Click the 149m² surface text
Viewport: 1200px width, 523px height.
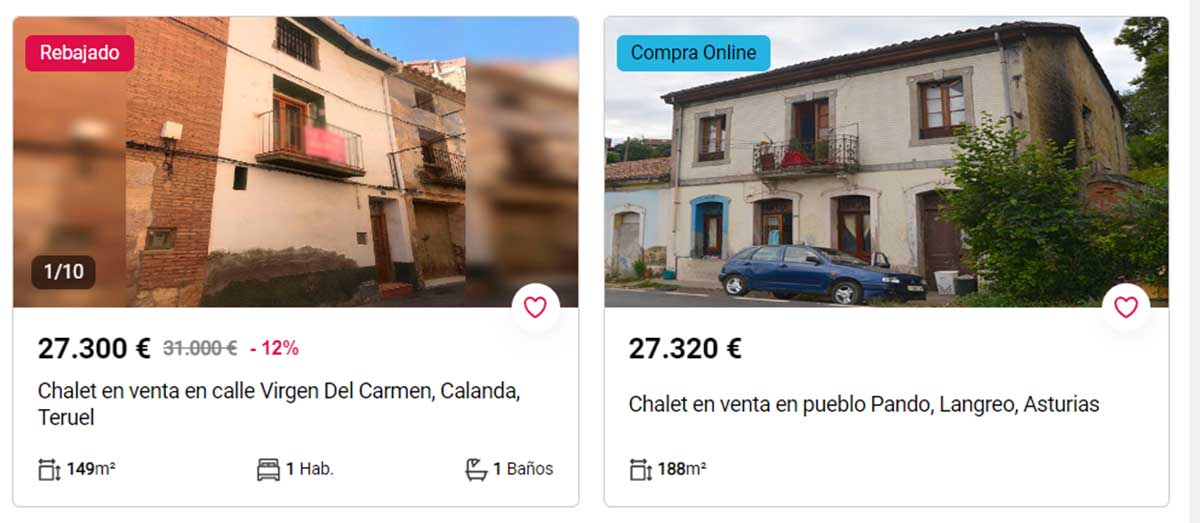(x=91, y=469)
